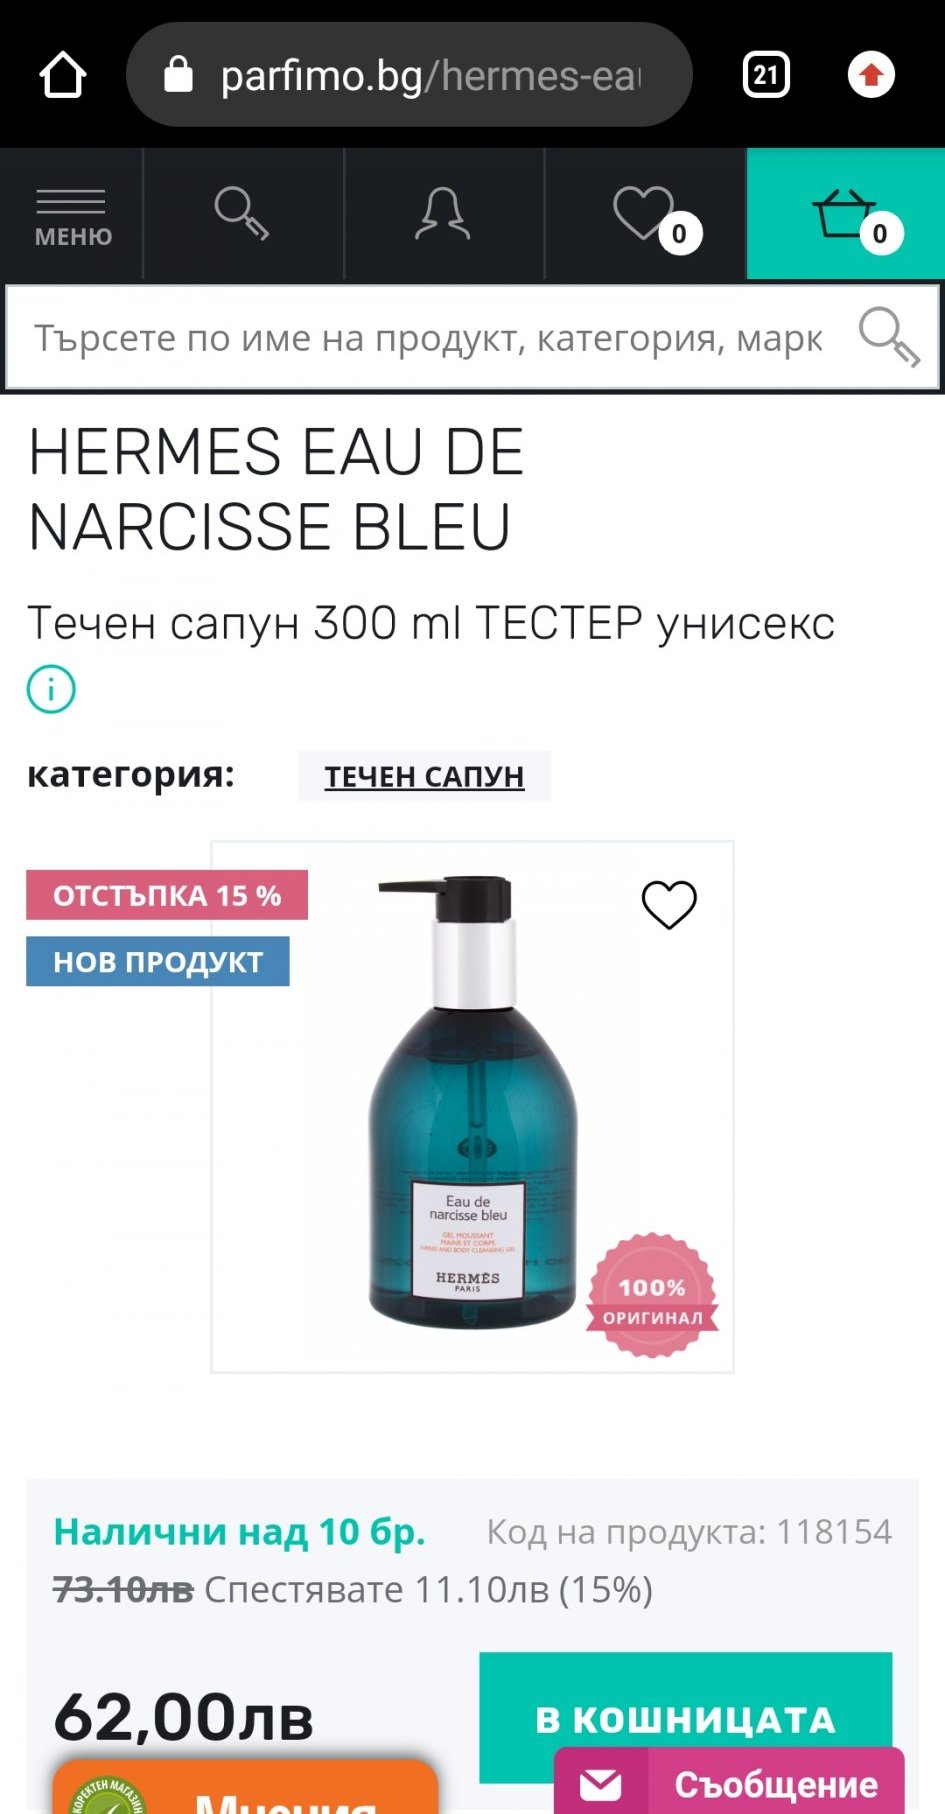Open the browser tabs counter showing 21
Image resolution: width=945 pixels, height=1814 pixels.
pyautogui.click(x=767, y=75)
